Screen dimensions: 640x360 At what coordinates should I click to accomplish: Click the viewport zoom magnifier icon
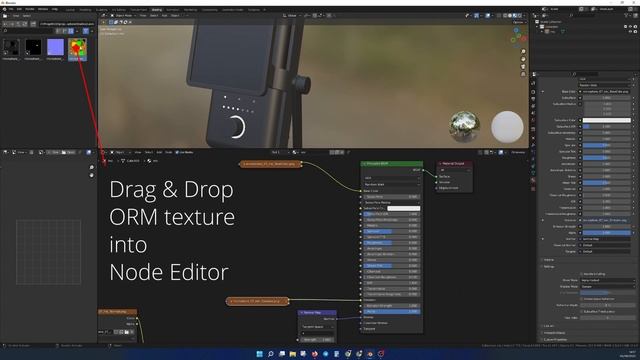(x=523, y=51)
